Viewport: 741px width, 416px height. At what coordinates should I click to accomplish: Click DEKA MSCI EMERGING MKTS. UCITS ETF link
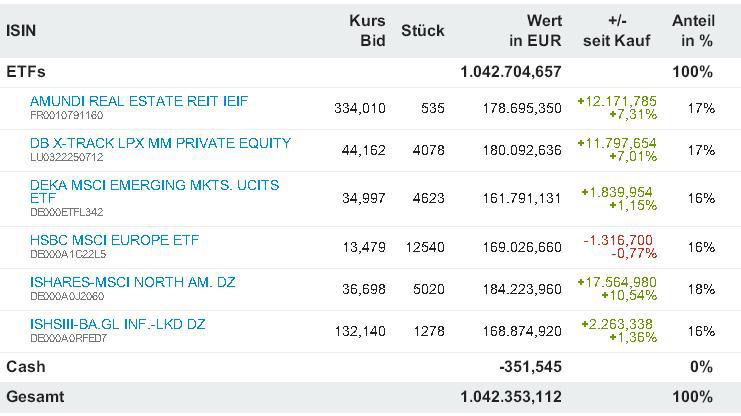pos(154,185)
